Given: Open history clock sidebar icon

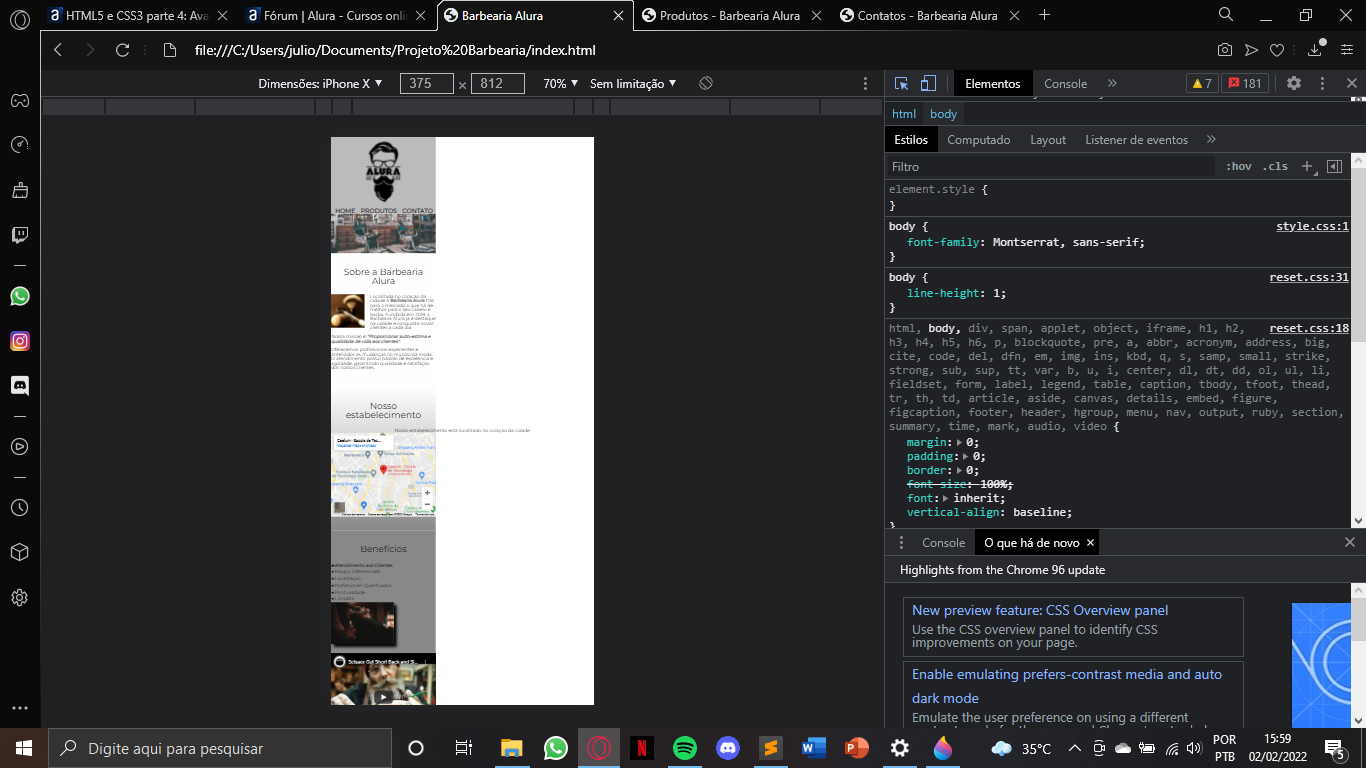Looking at the screenshot, I should pyautogui.click(x=19, y=508).
